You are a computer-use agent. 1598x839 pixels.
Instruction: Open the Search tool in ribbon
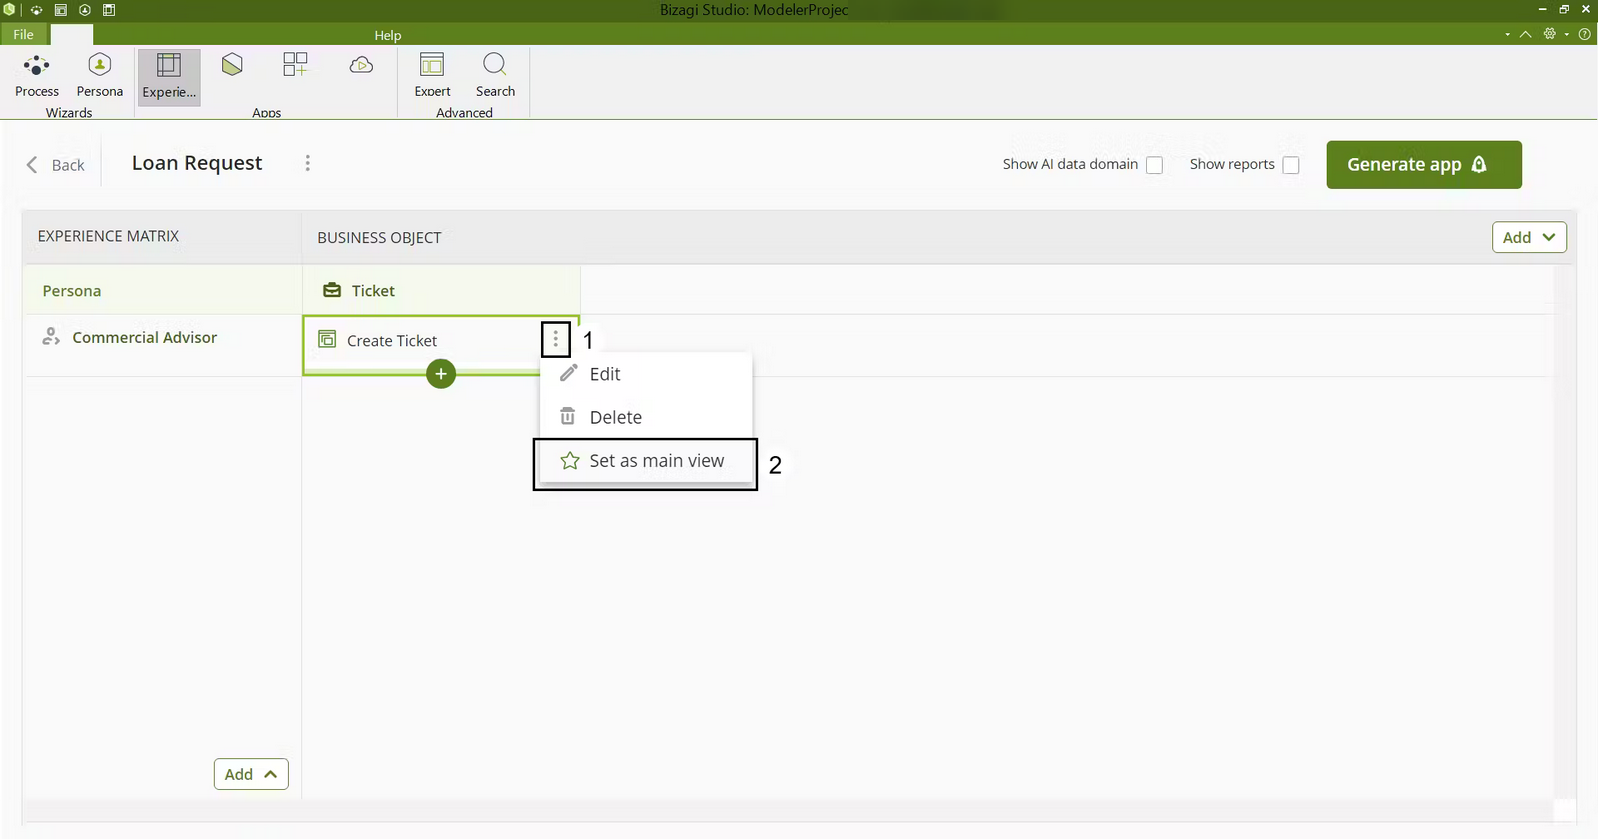[x=495, y=76]
